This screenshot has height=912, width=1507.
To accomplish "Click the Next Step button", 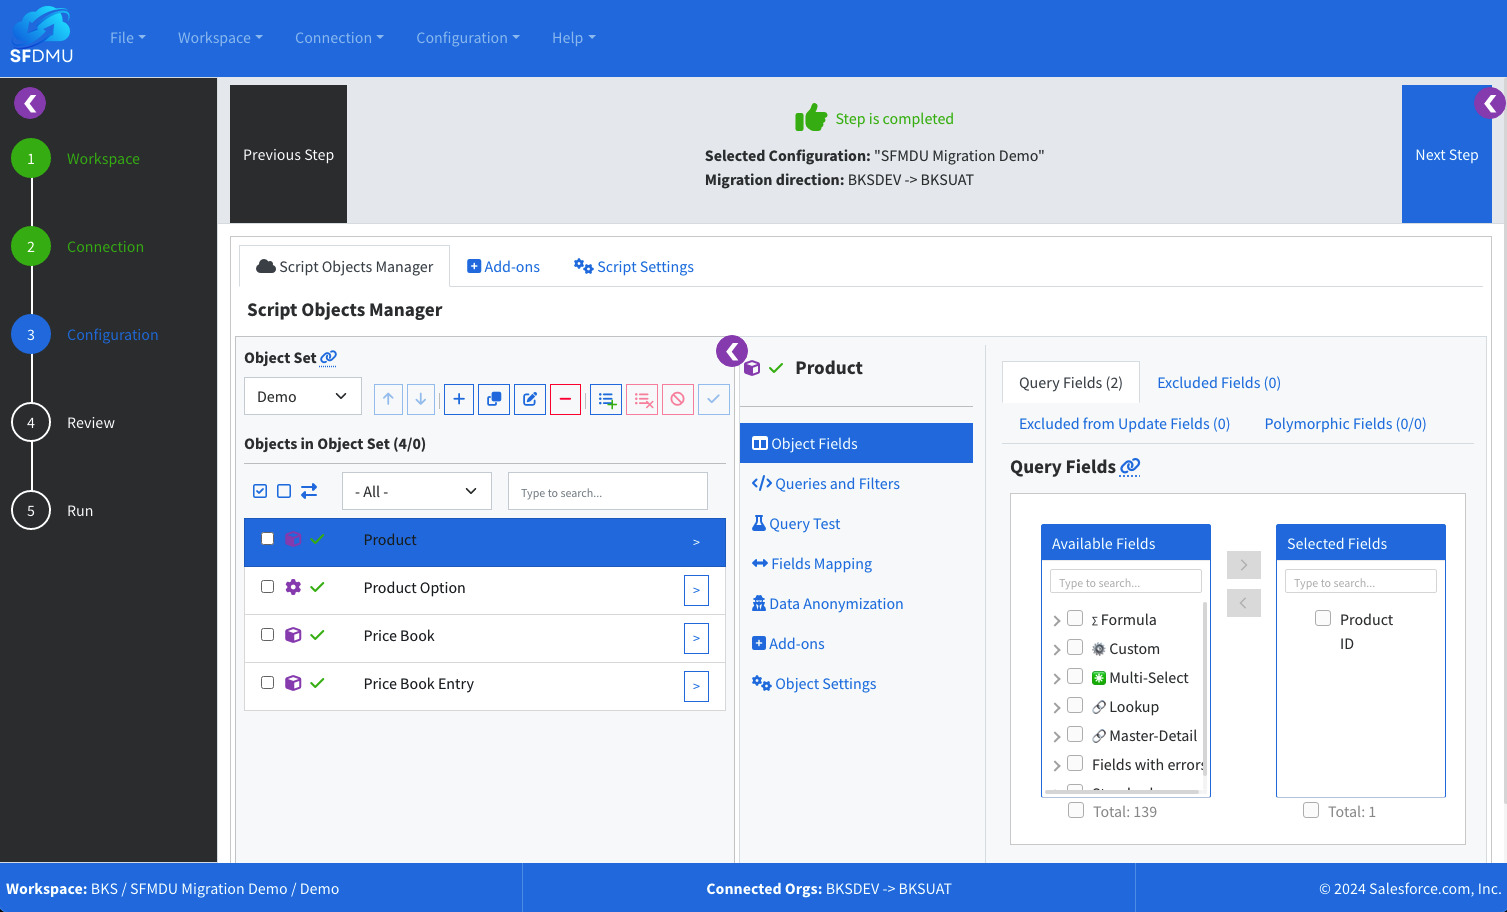I will point(1446,155).
